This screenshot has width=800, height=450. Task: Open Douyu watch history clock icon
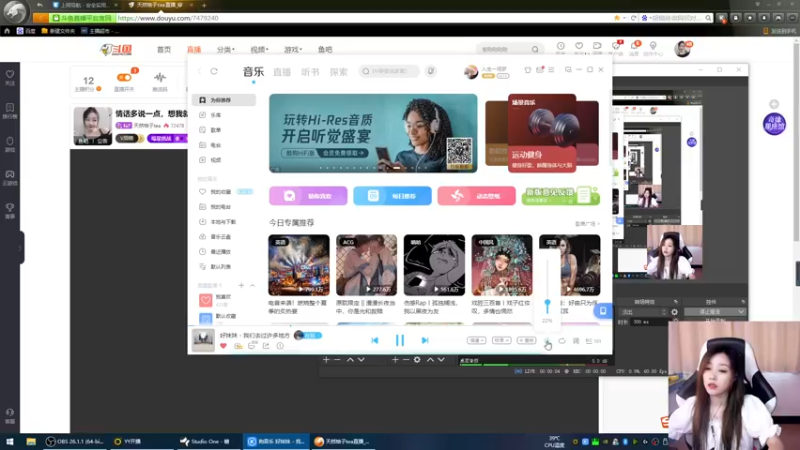tap(561, 48)
